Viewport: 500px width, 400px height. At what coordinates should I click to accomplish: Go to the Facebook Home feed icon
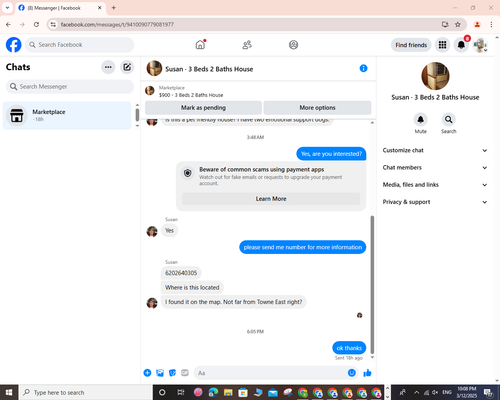pyautogui.click(x=200, y=44)
